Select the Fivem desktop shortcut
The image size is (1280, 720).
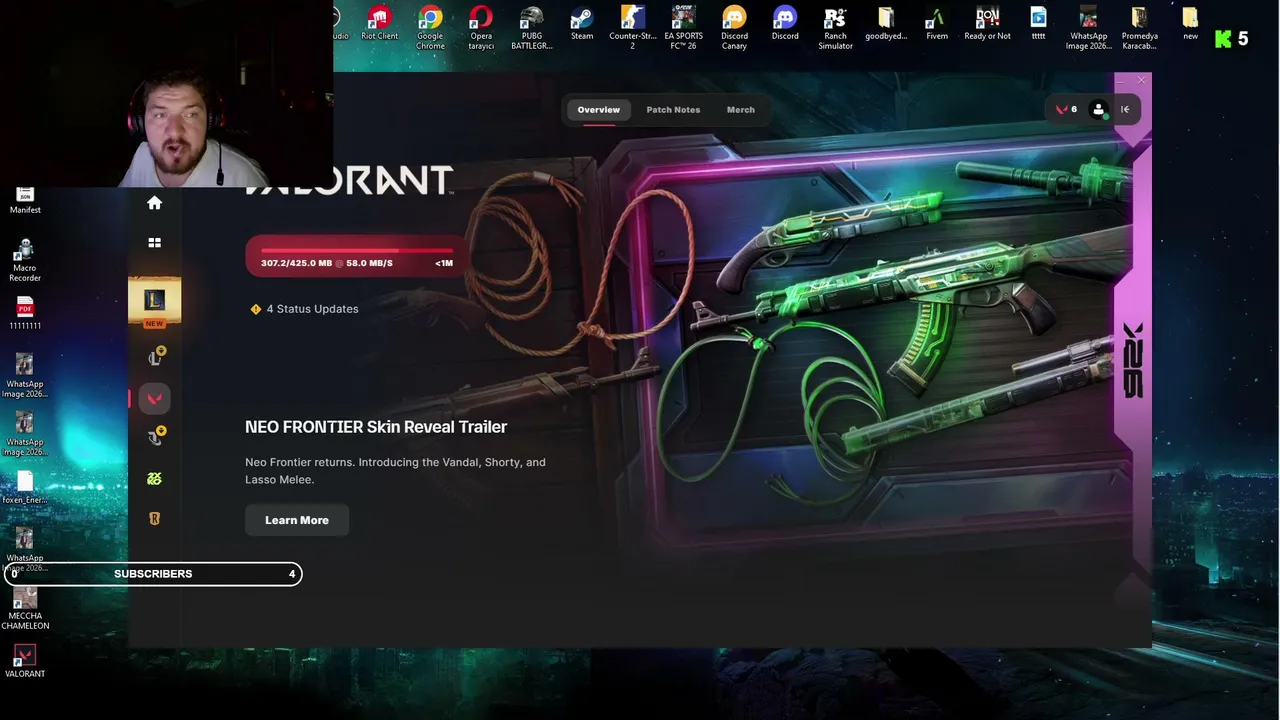coord(937,24)
